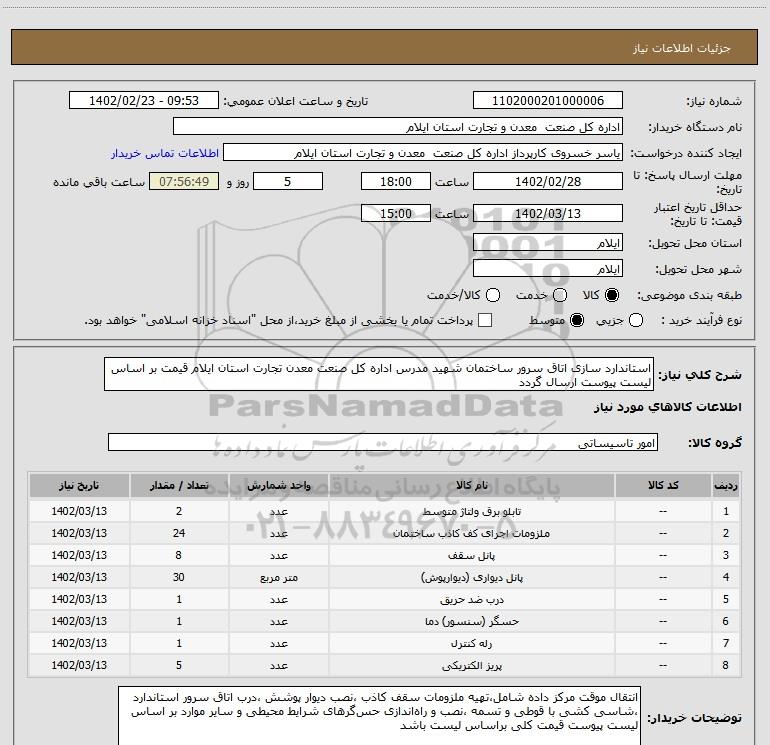Click the deadline time field 18:00
Screen dimensions: 770x745
coord(396,181)
